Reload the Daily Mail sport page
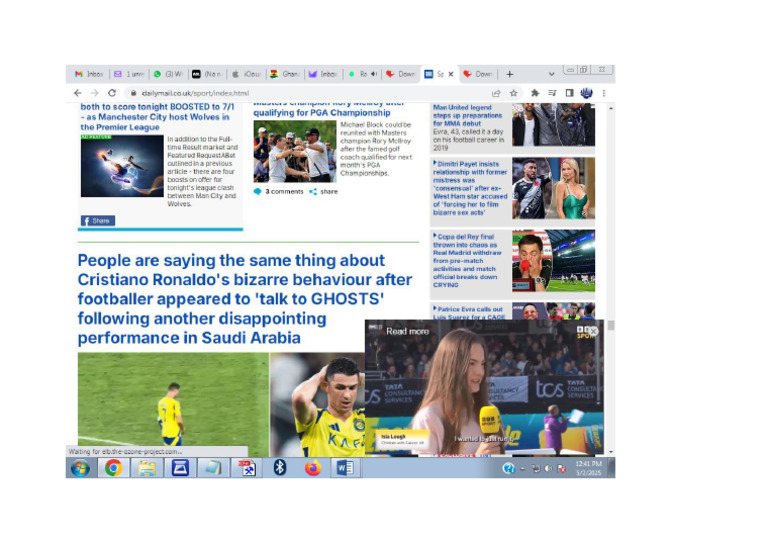Viewport: 768px width, 543px height. click(x=112, y=93)
